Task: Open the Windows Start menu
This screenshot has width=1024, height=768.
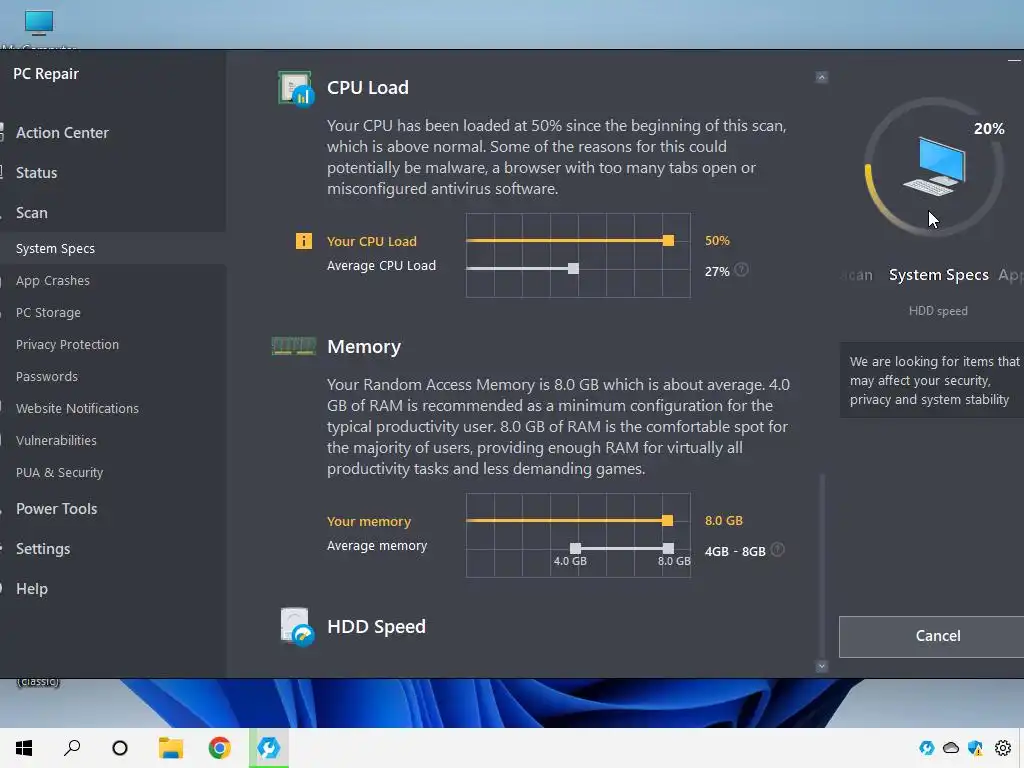Action: (24, 748)
